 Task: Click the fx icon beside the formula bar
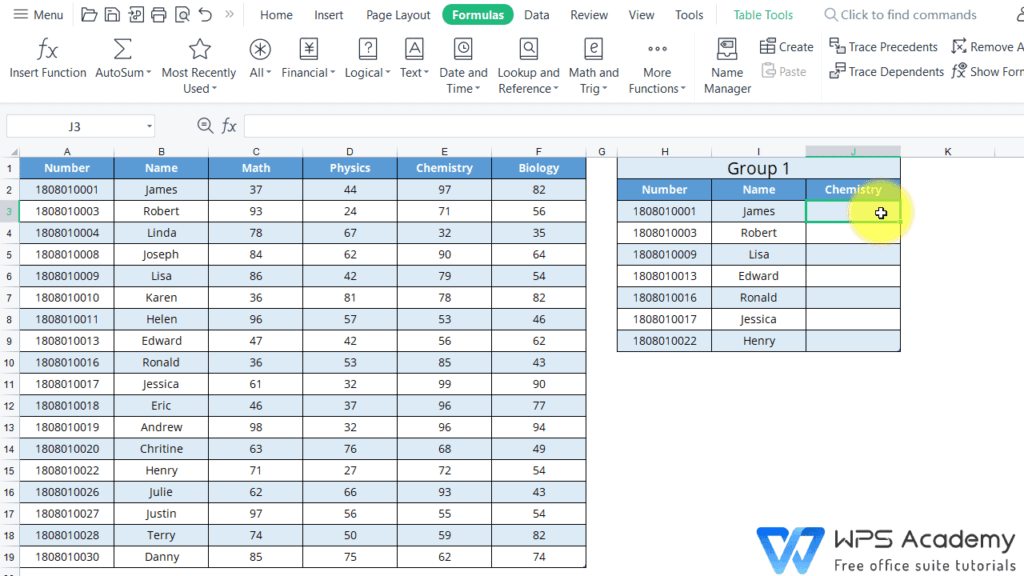click(229, 126)
